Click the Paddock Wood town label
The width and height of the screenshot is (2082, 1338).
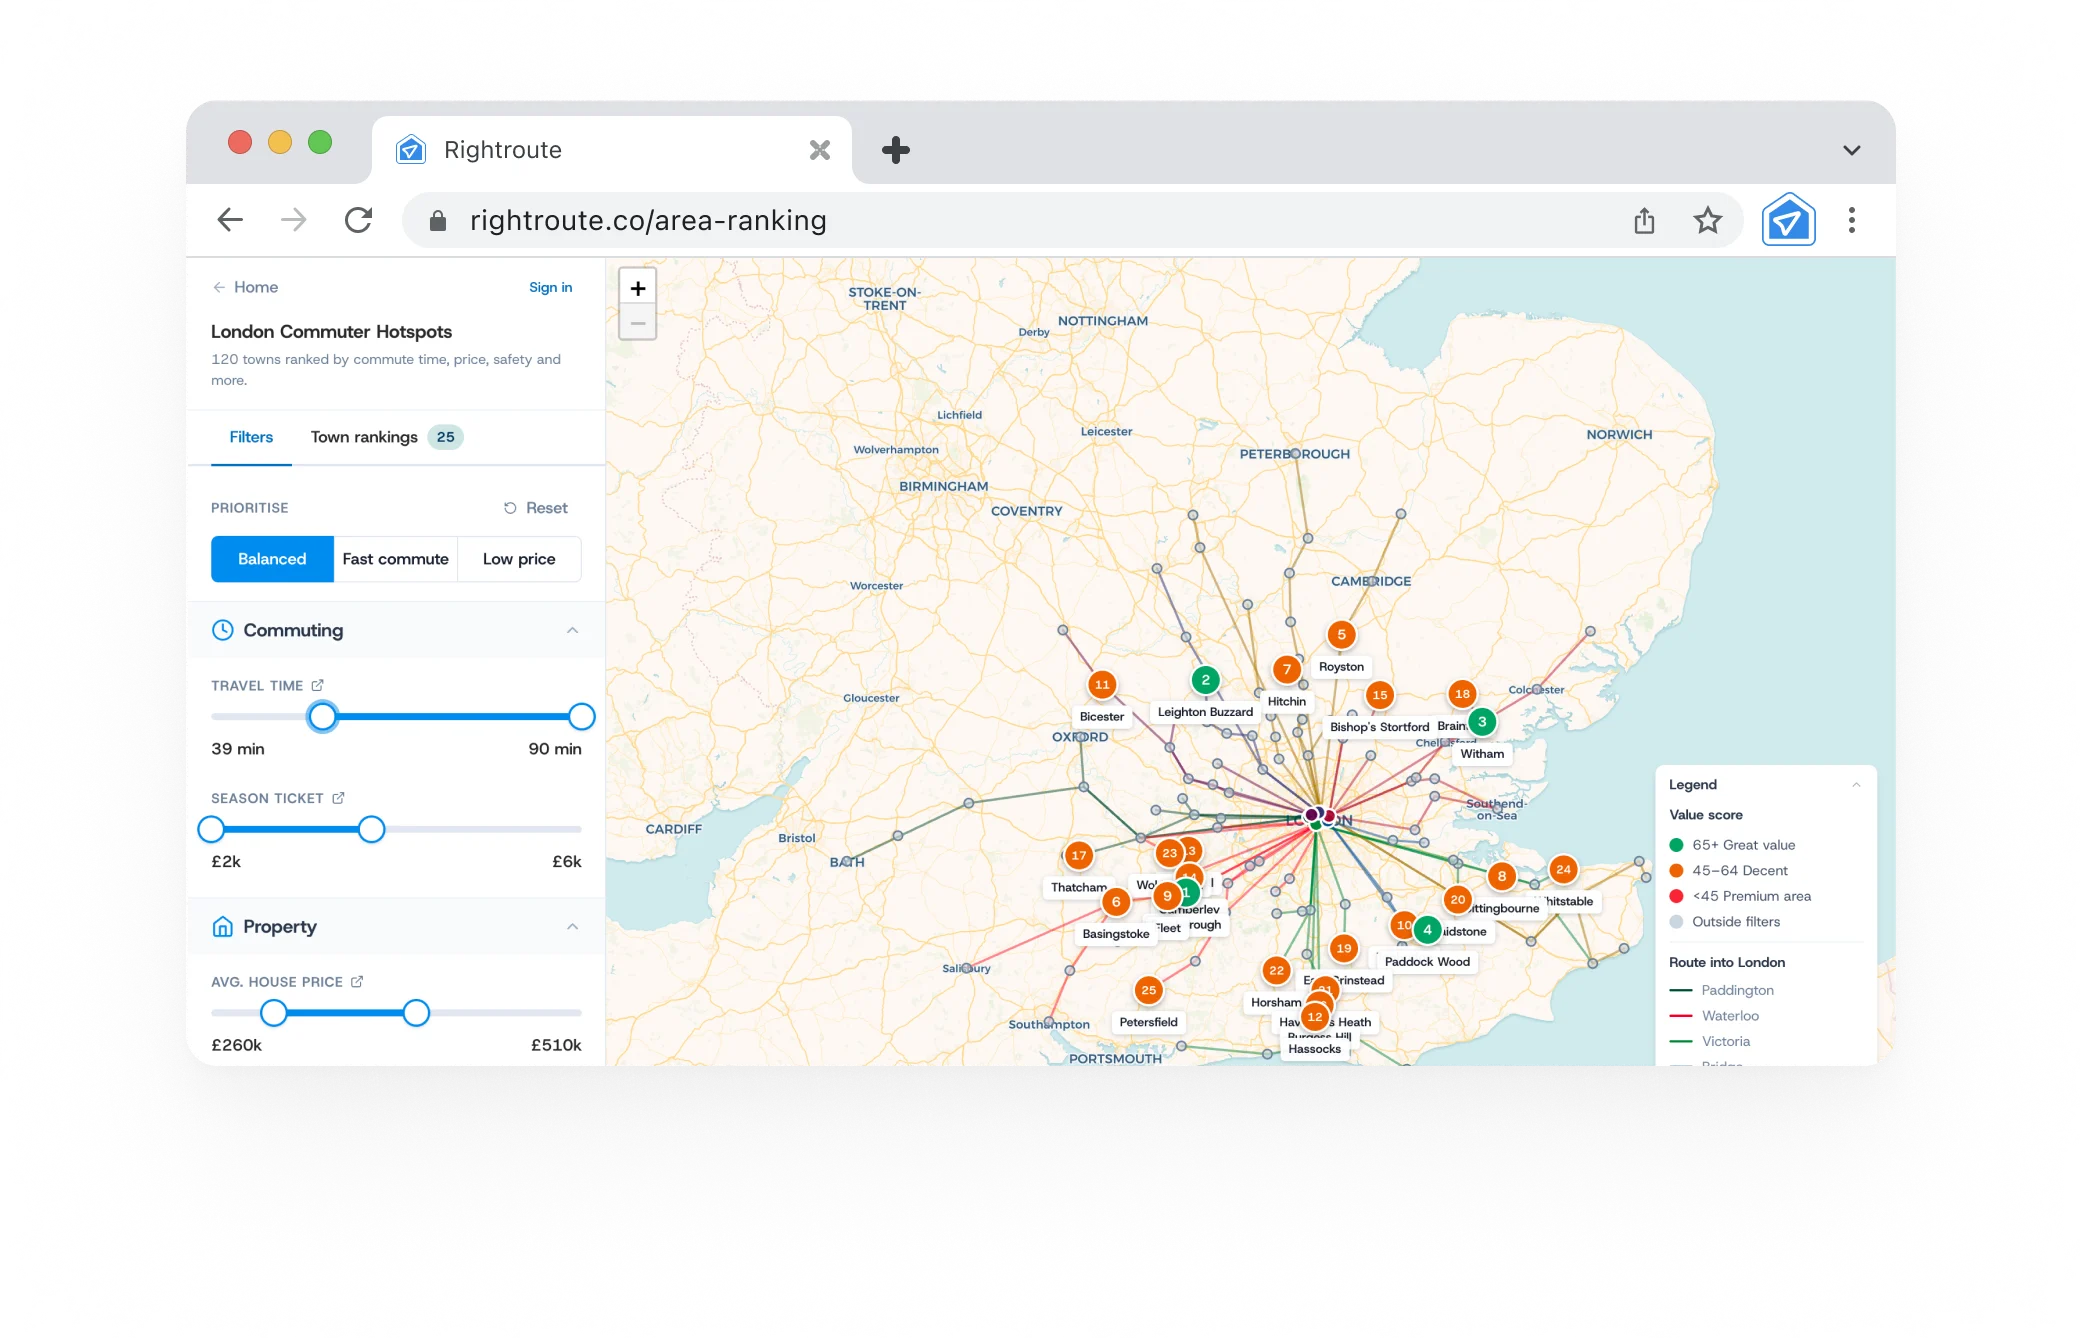[x=1427, y=962]
